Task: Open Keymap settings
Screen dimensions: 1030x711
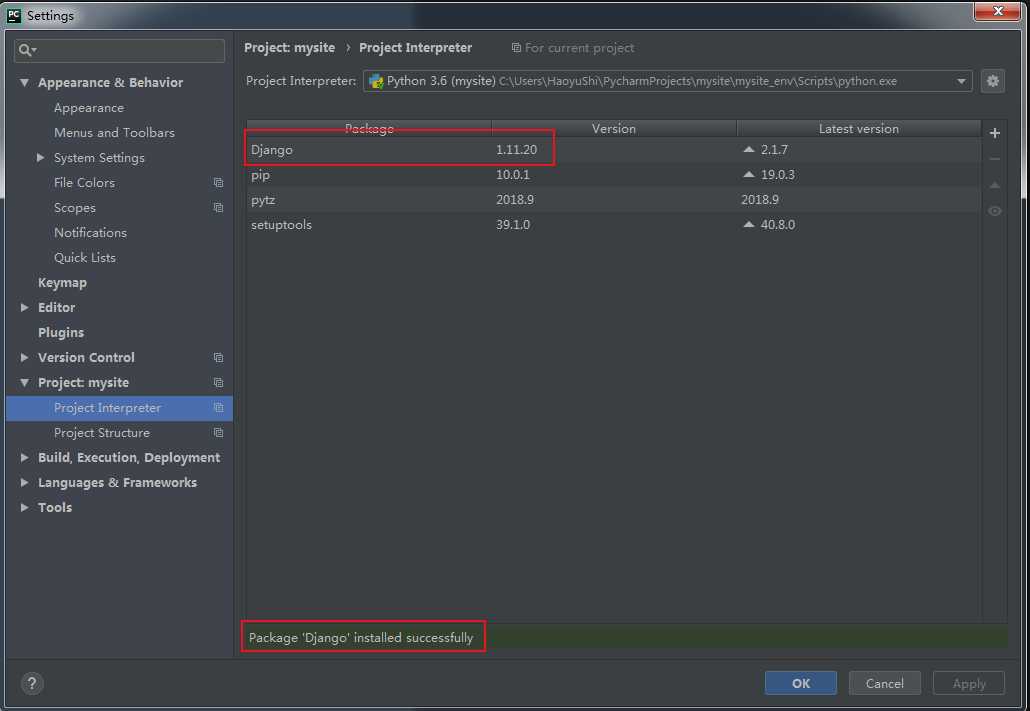Action: (62, 283)
